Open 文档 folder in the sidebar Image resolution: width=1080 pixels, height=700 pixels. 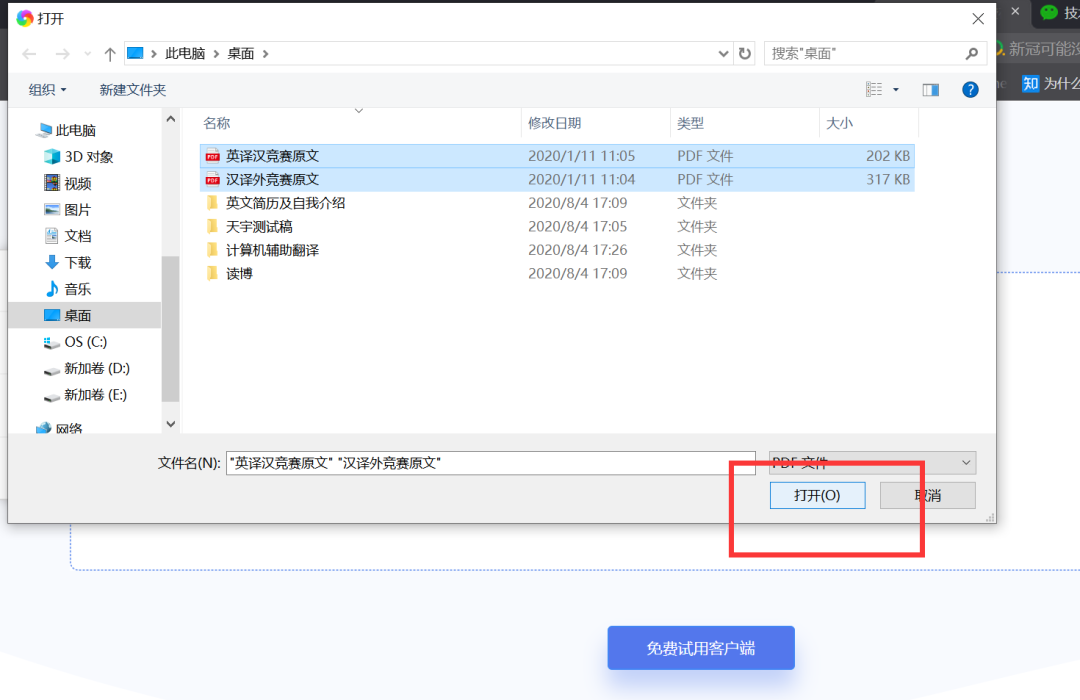68,236
